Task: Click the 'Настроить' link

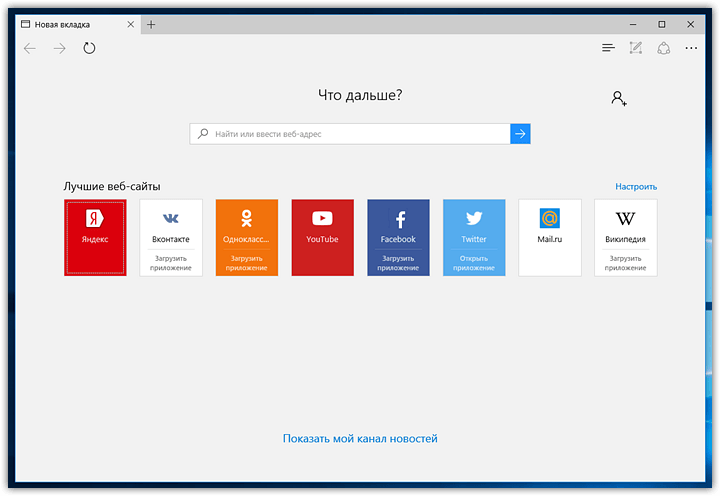Action: pyautogui.click(x=636, y=186)
